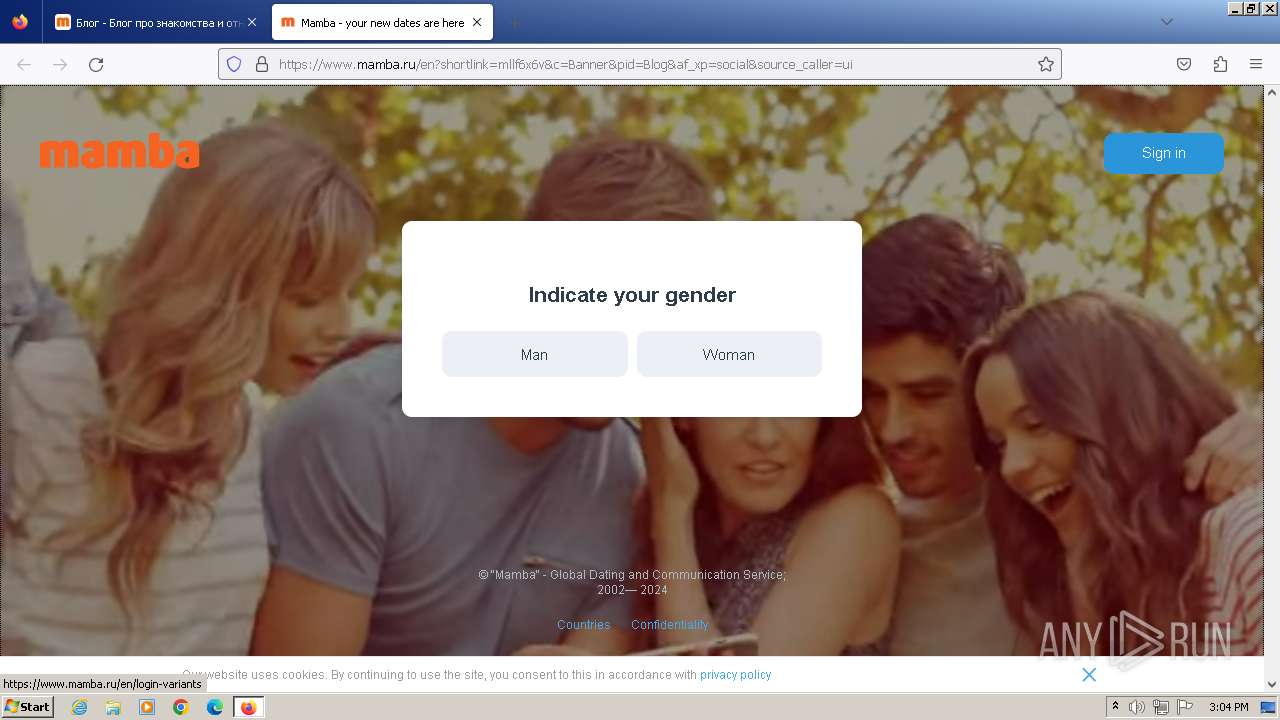Close the Блог tab
1280x720 pixels.
coord(251,22)
